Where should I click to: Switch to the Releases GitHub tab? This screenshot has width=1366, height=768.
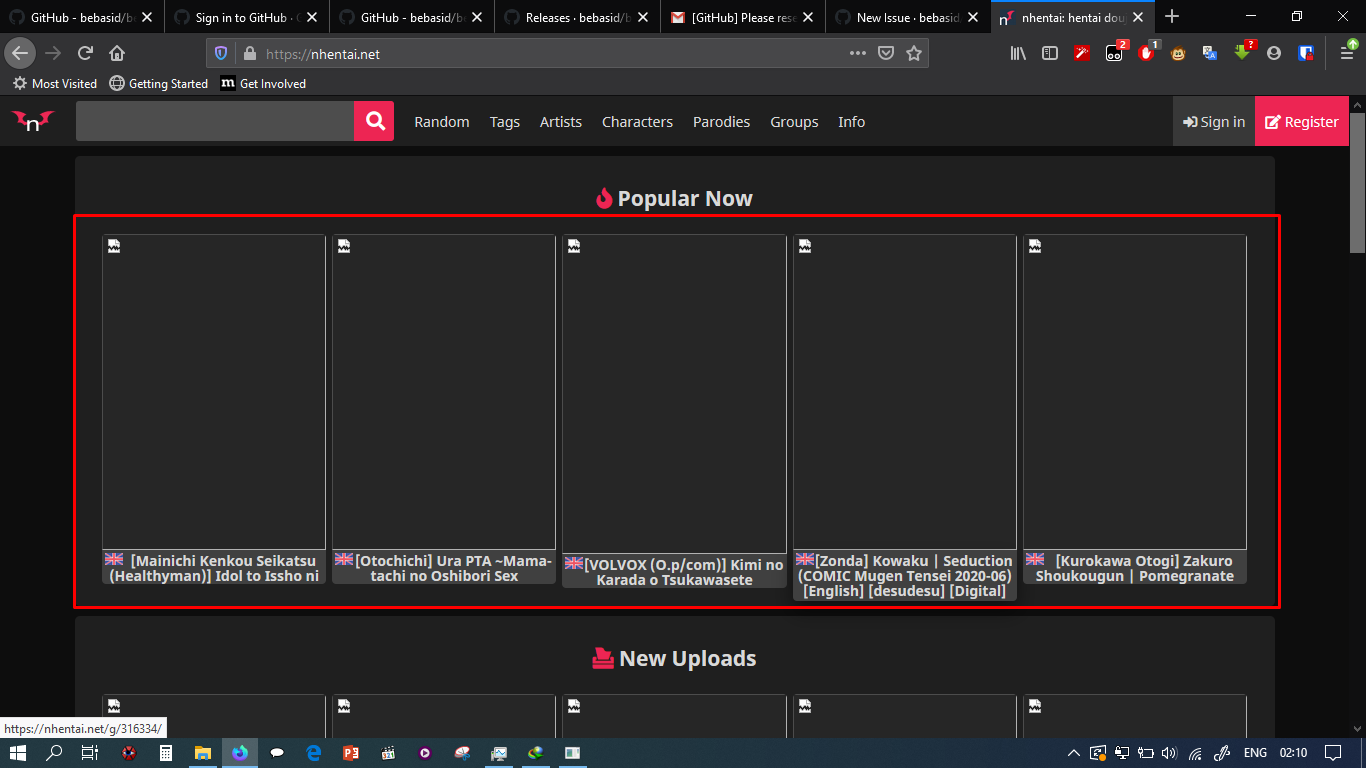[x=570, y=16]
